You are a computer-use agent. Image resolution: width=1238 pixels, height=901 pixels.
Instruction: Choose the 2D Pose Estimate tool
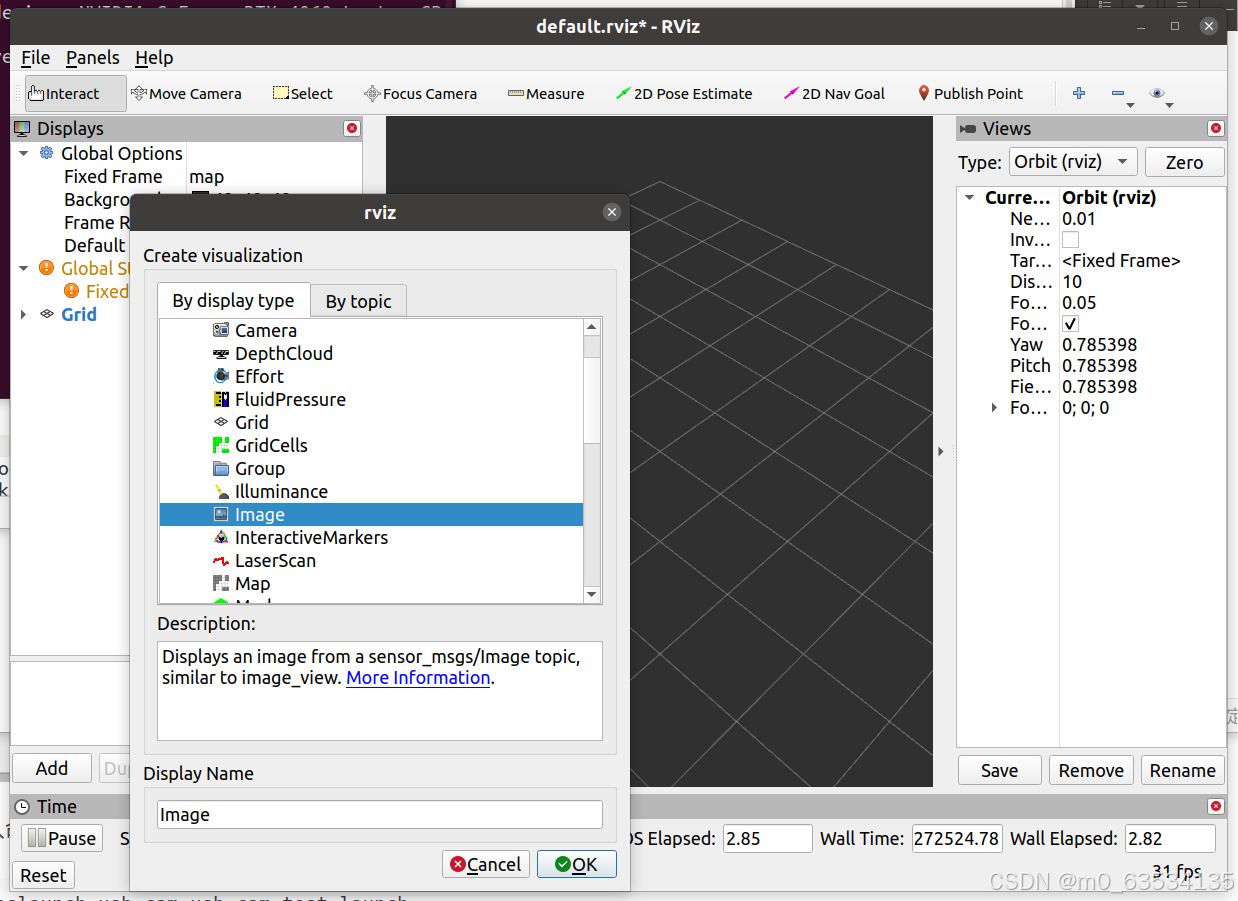683,94
